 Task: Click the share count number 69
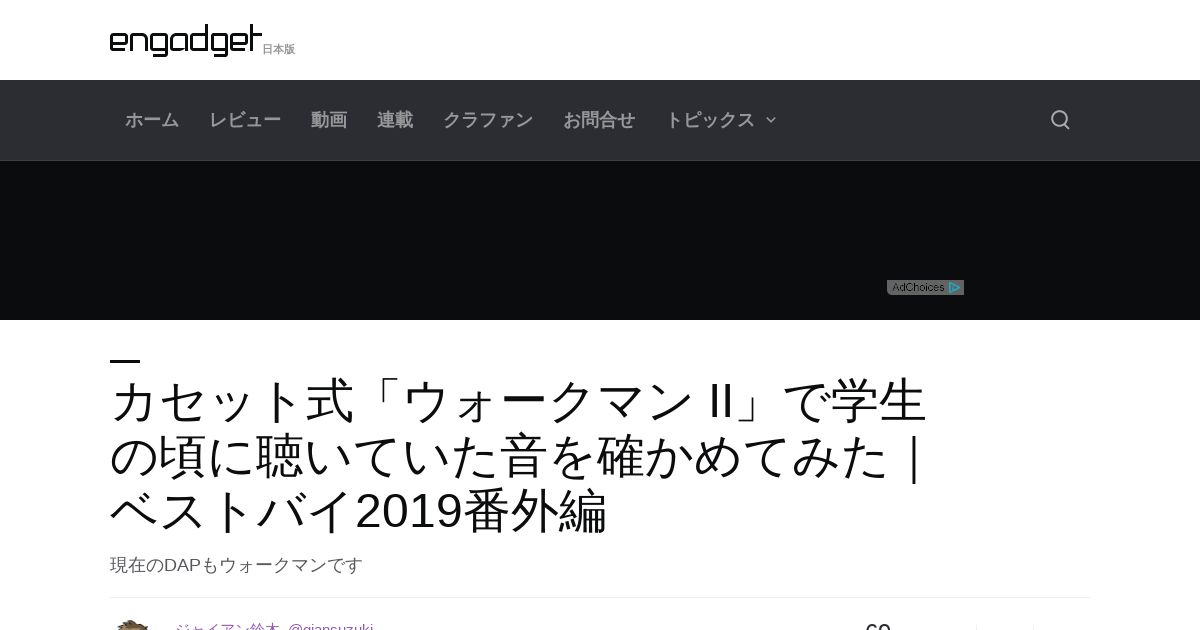pos(878,626)
